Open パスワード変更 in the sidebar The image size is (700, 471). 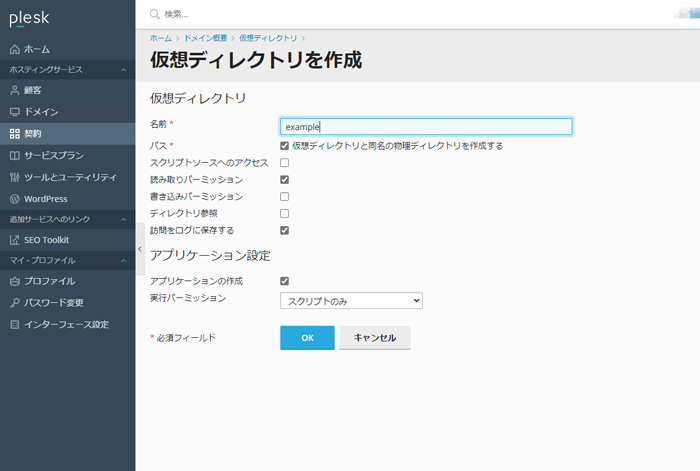47,303
